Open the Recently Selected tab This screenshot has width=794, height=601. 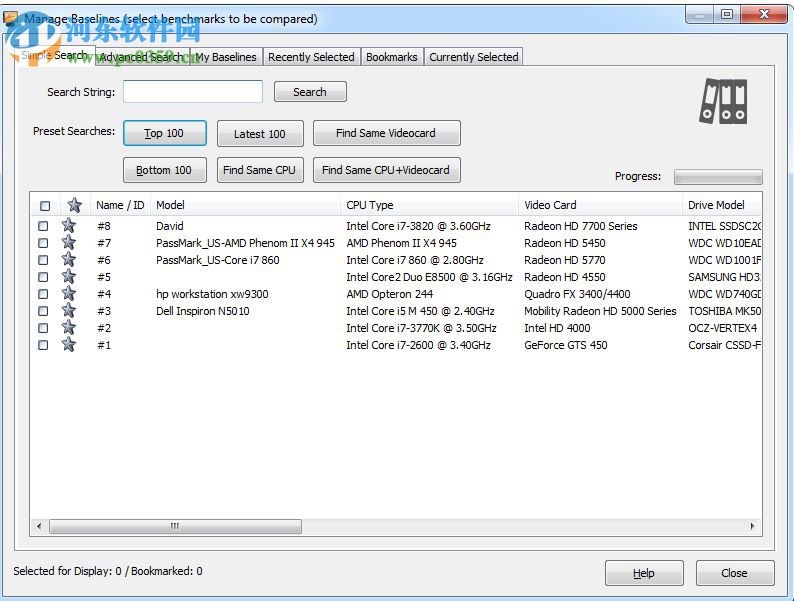311,57
